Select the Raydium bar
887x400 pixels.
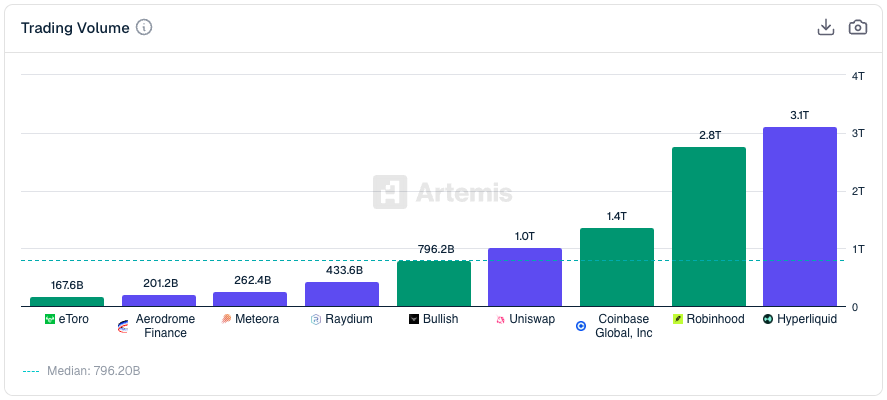(x=342, y=294)
